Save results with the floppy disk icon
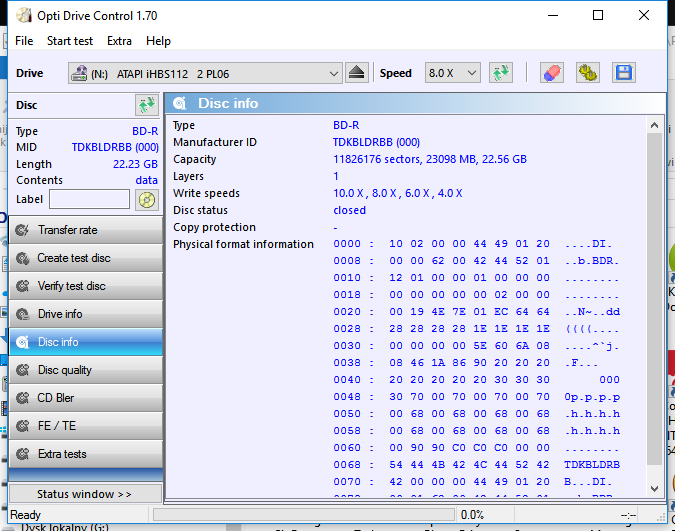 (624, 73)
